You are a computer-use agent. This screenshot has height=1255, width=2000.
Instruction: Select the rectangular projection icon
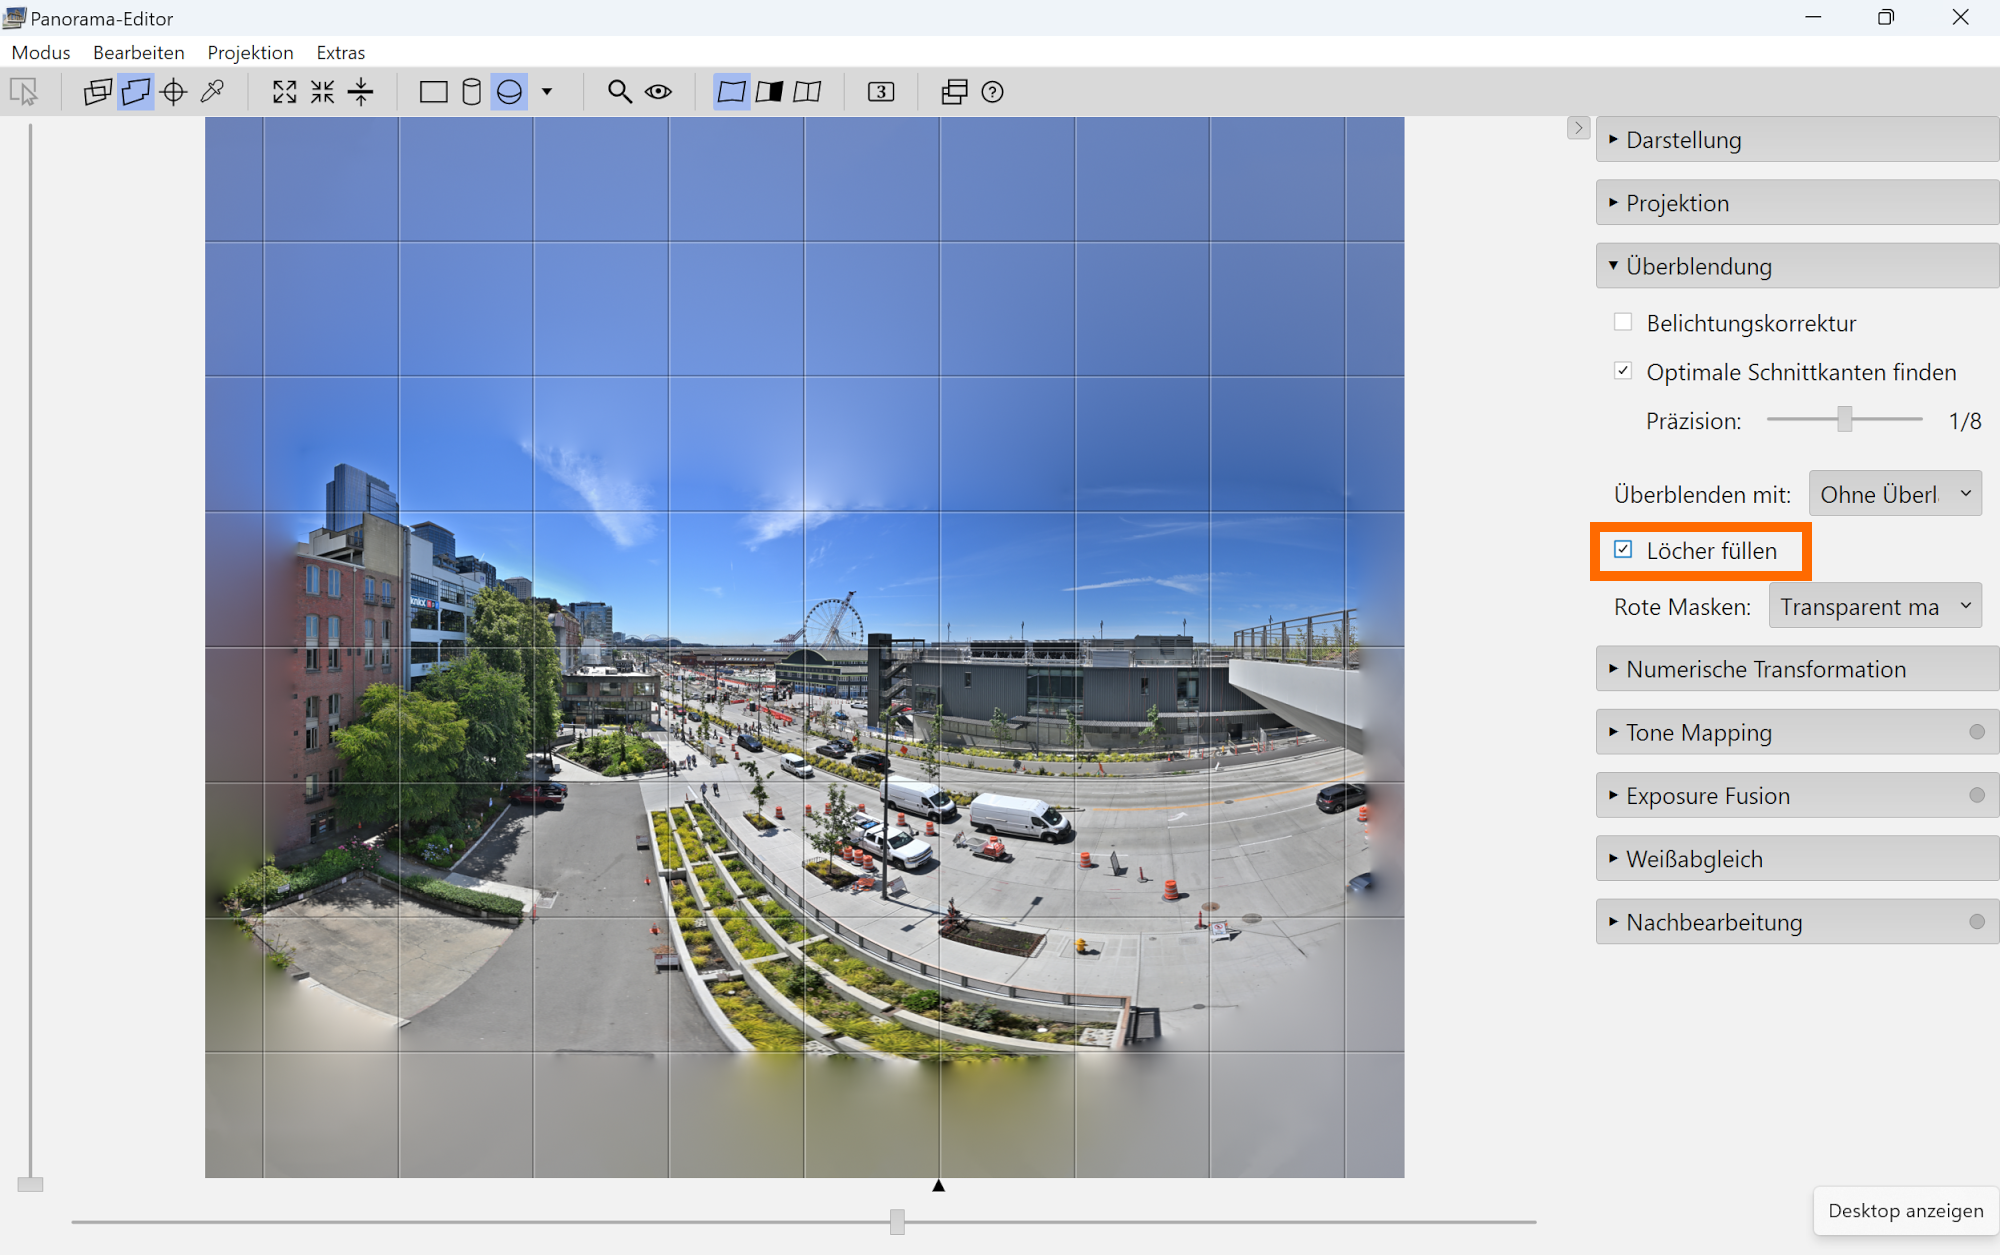click(433, 92)
